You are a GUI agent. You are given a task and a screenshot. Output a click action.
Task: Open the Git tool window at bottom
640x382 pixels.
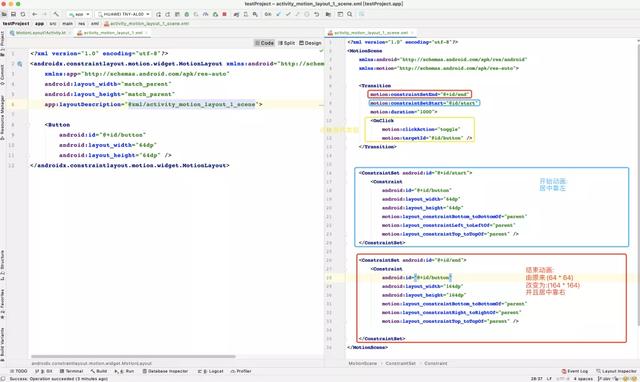[44, 371]
